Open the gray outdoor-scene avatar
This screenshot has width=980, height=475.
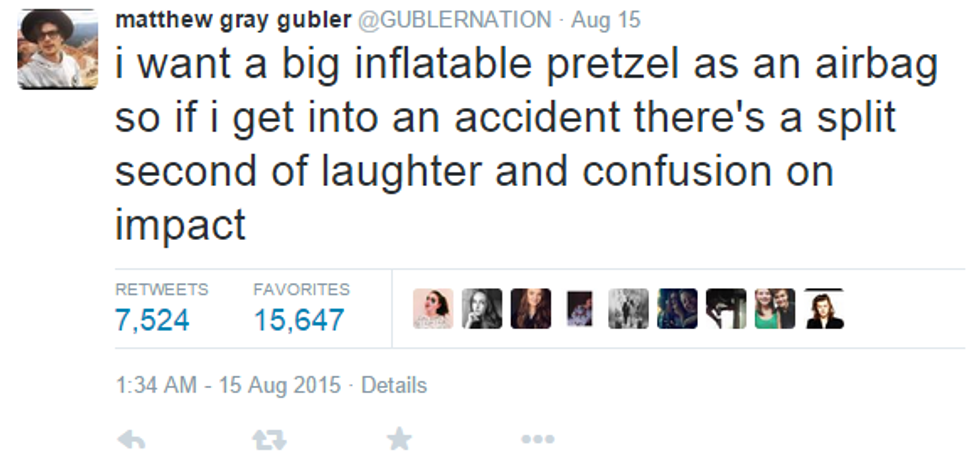tap(628, 308)
